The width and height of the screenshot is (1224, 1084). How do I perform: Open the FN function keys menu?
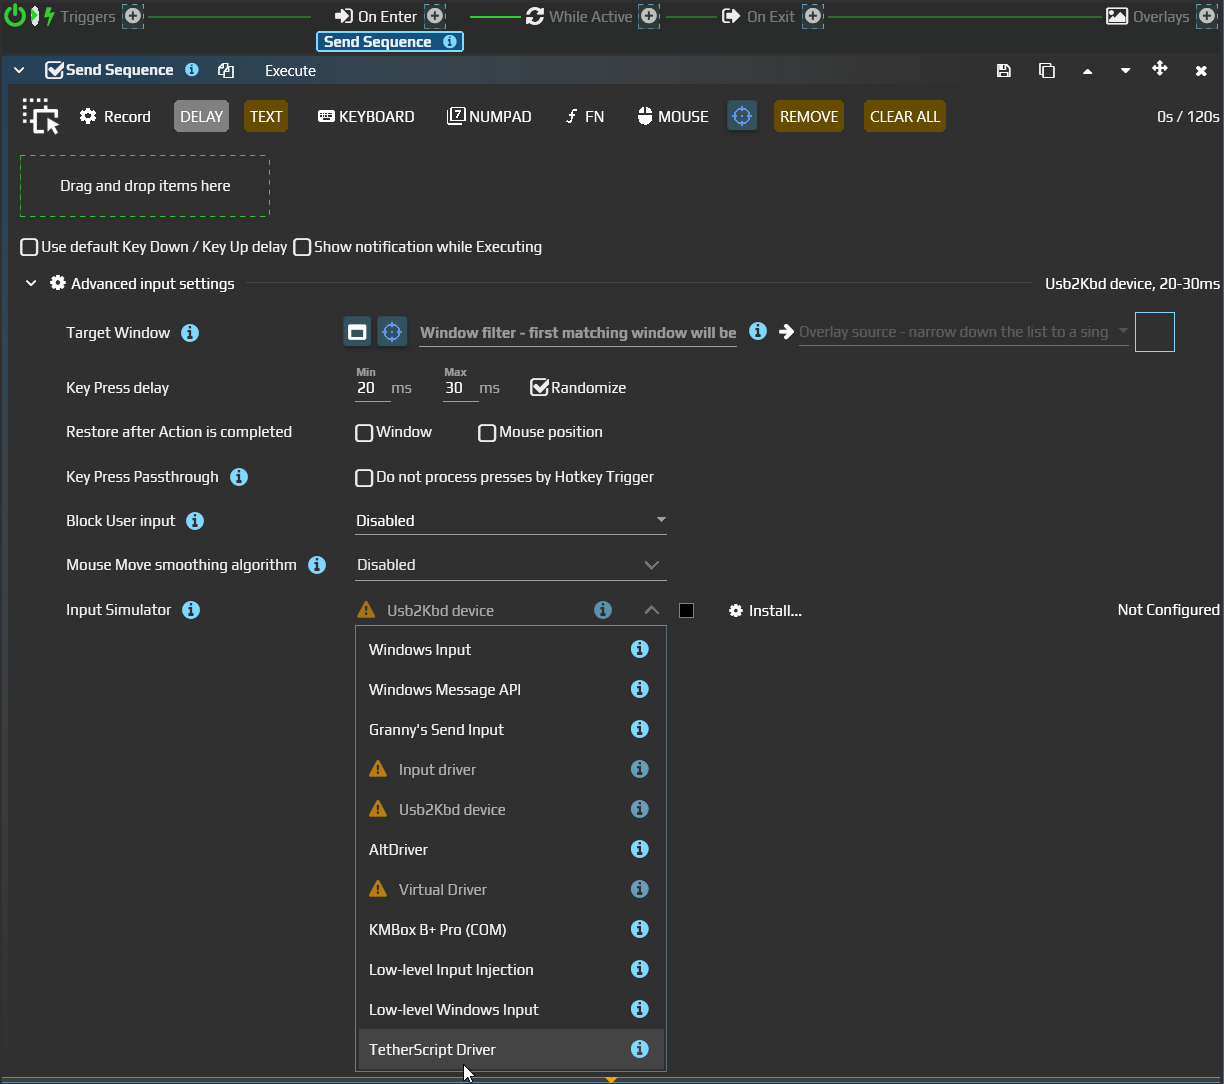[585, 116]
